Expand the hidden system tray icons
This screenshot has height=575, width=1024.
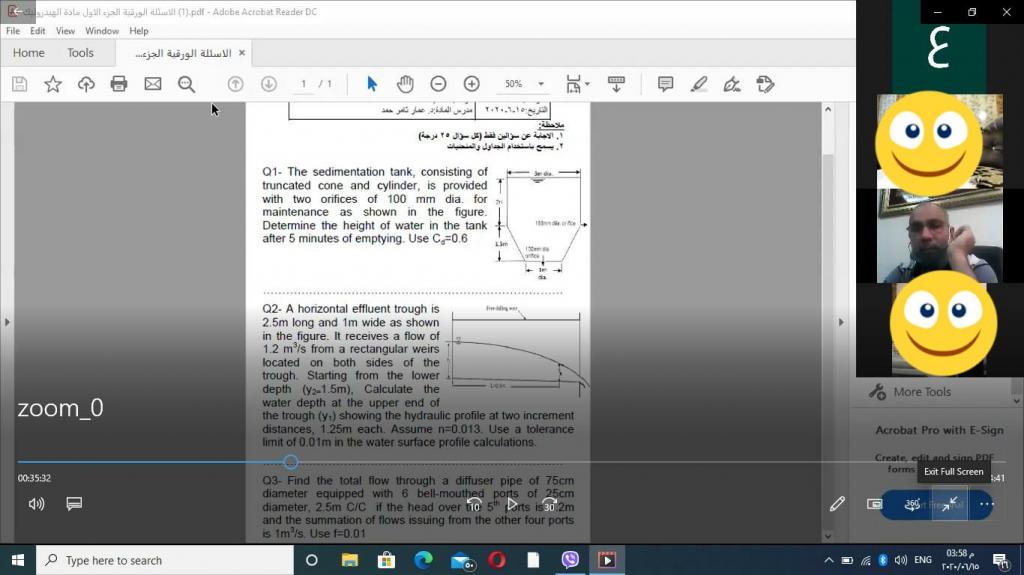click(828, 560)
